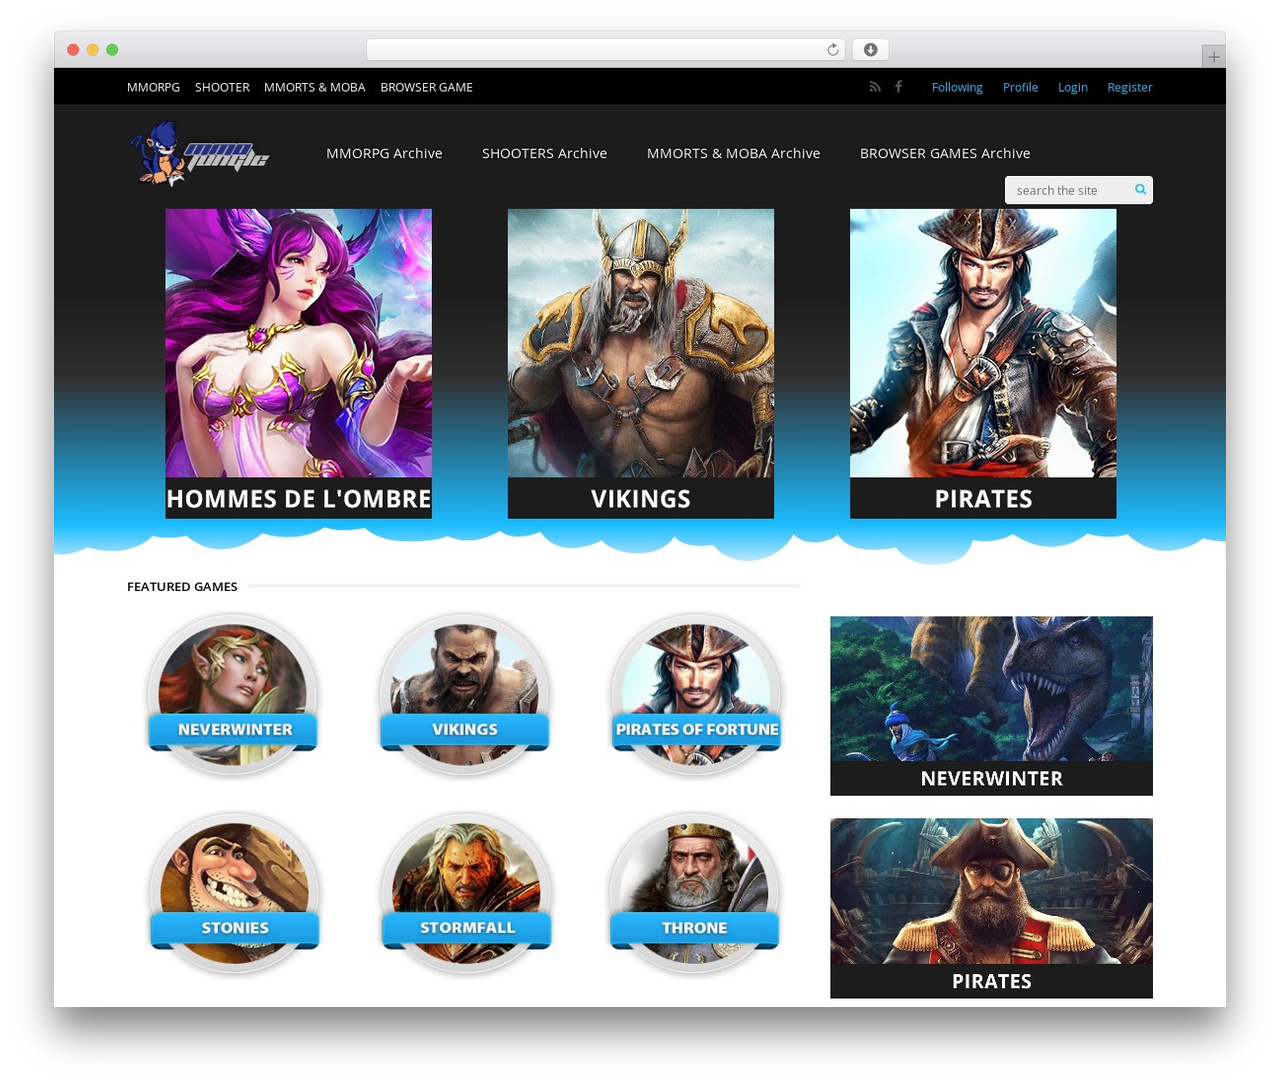
Task: Open browser downloads icon
Action: pos(871,50)
